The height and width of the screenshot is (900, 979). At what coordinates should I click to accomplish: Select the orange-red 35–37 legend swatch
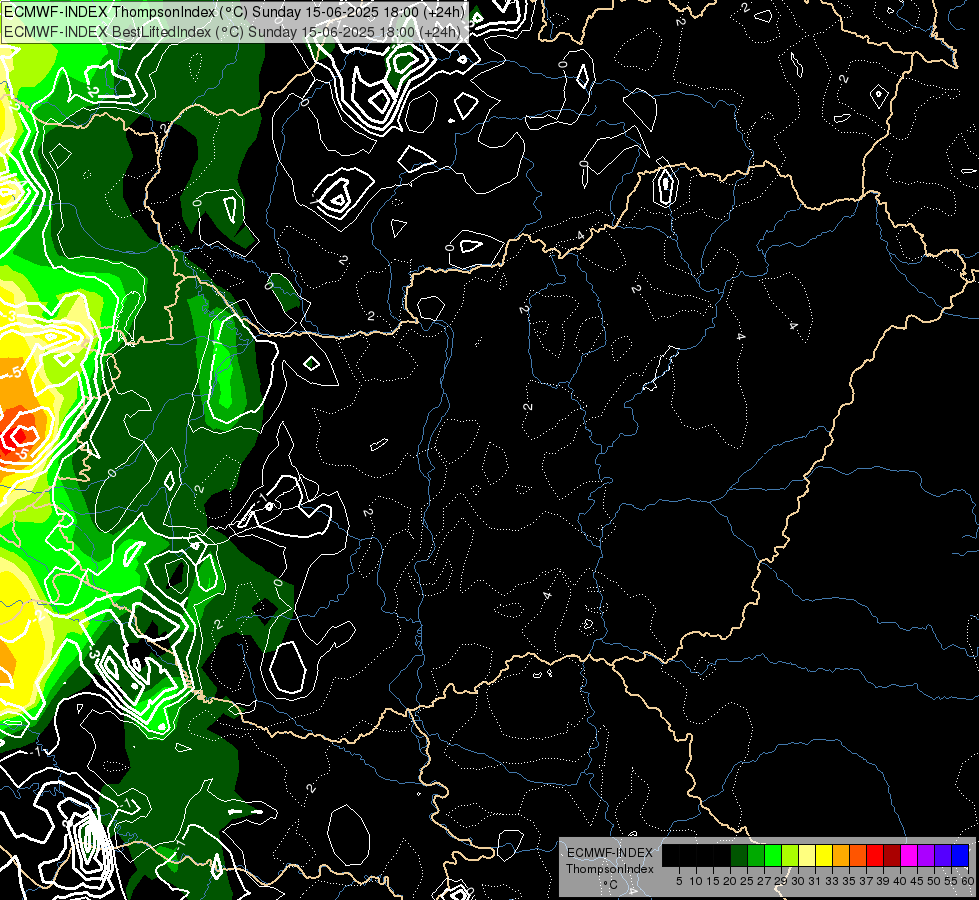coord(858,855)
